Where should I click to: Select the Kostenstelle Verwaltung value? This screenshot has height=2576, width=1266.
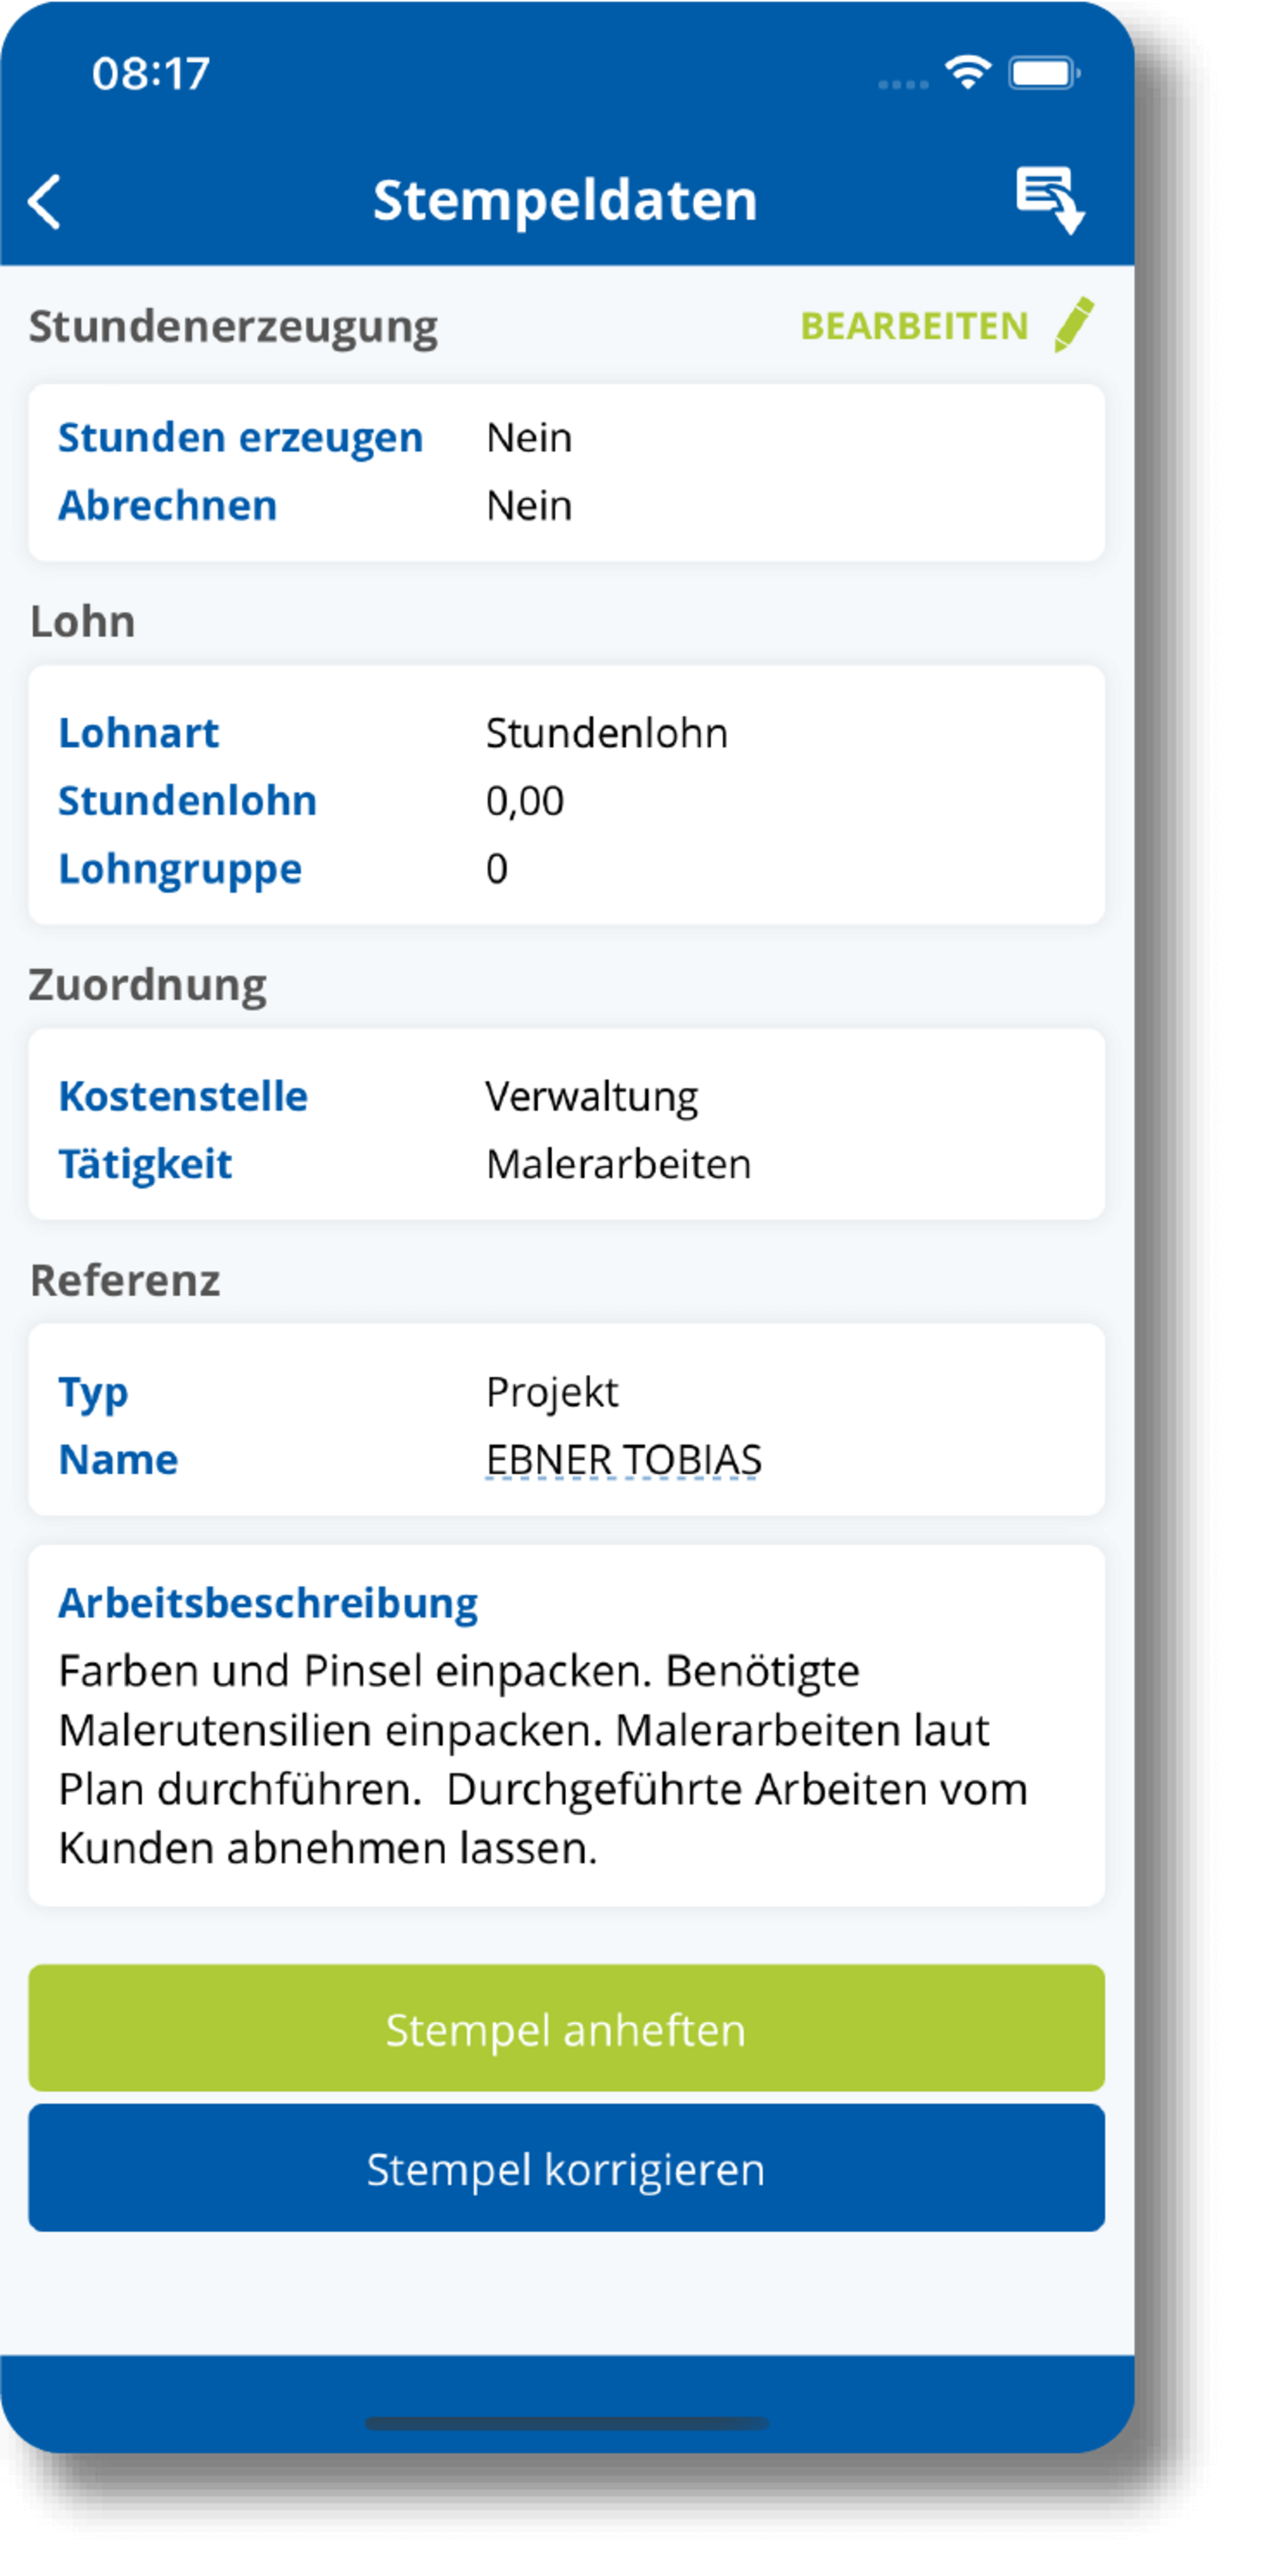click(591, 1097)
